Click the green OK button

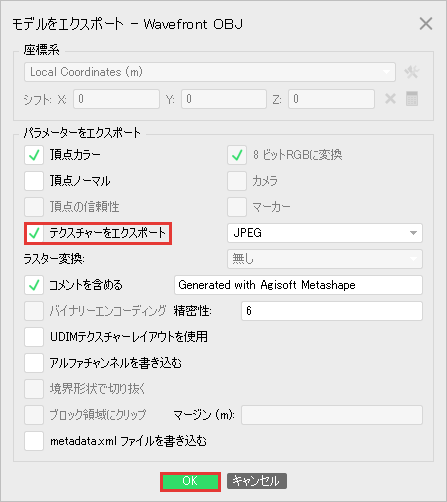point(190,481)
